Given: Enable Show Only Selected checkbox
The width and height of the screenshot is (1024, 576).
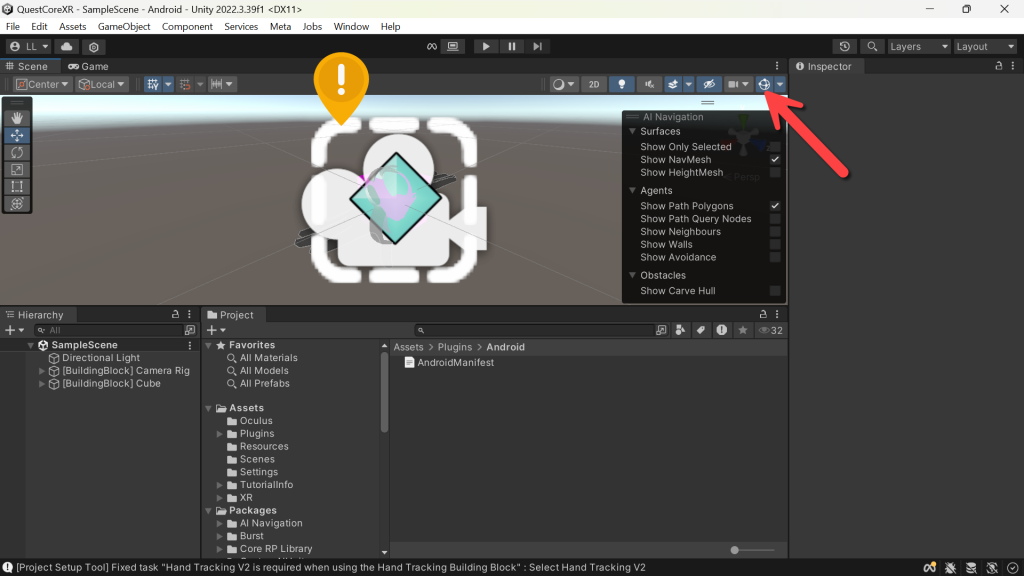Looking at the screenshot, I should [x=775, y=147].
